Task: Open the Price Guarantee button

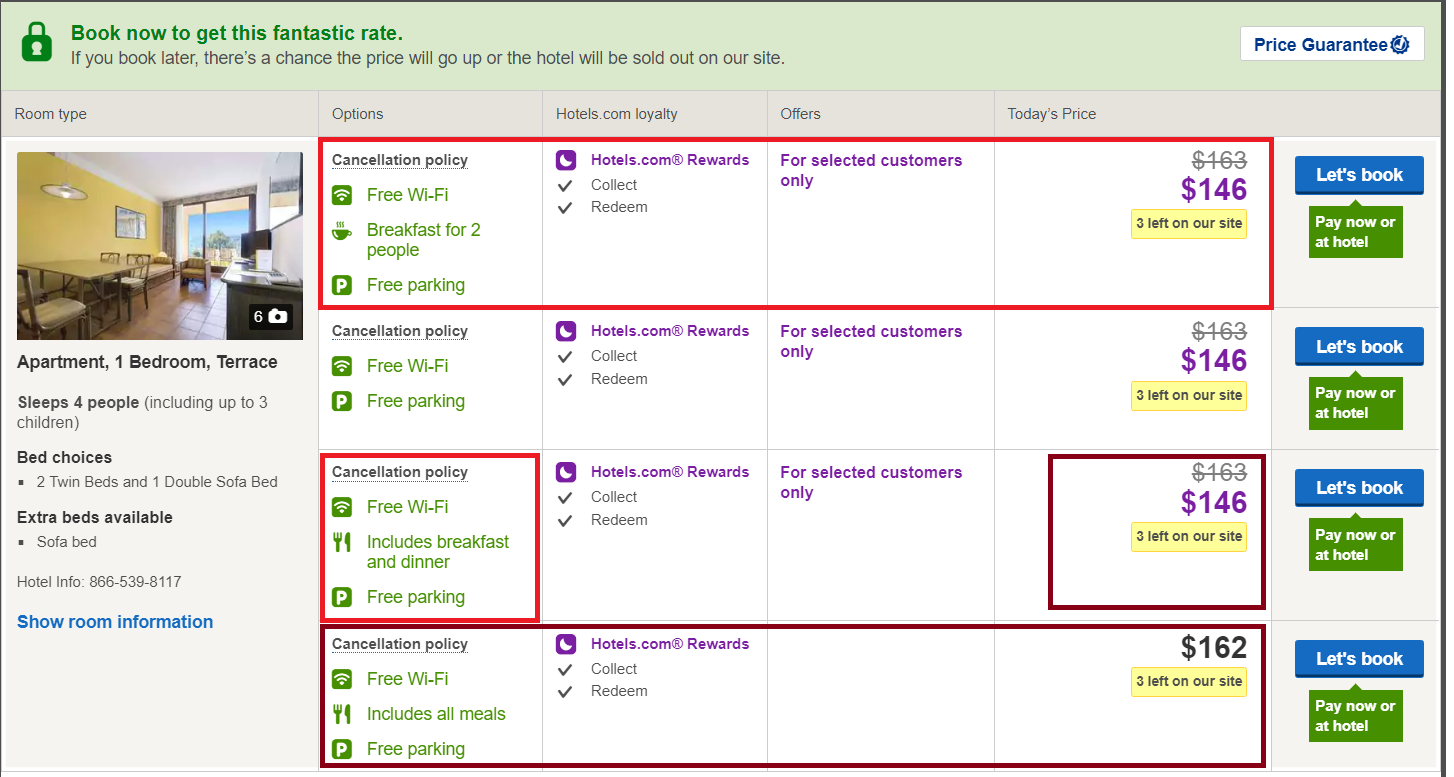Action: [x=1331, y=44]
